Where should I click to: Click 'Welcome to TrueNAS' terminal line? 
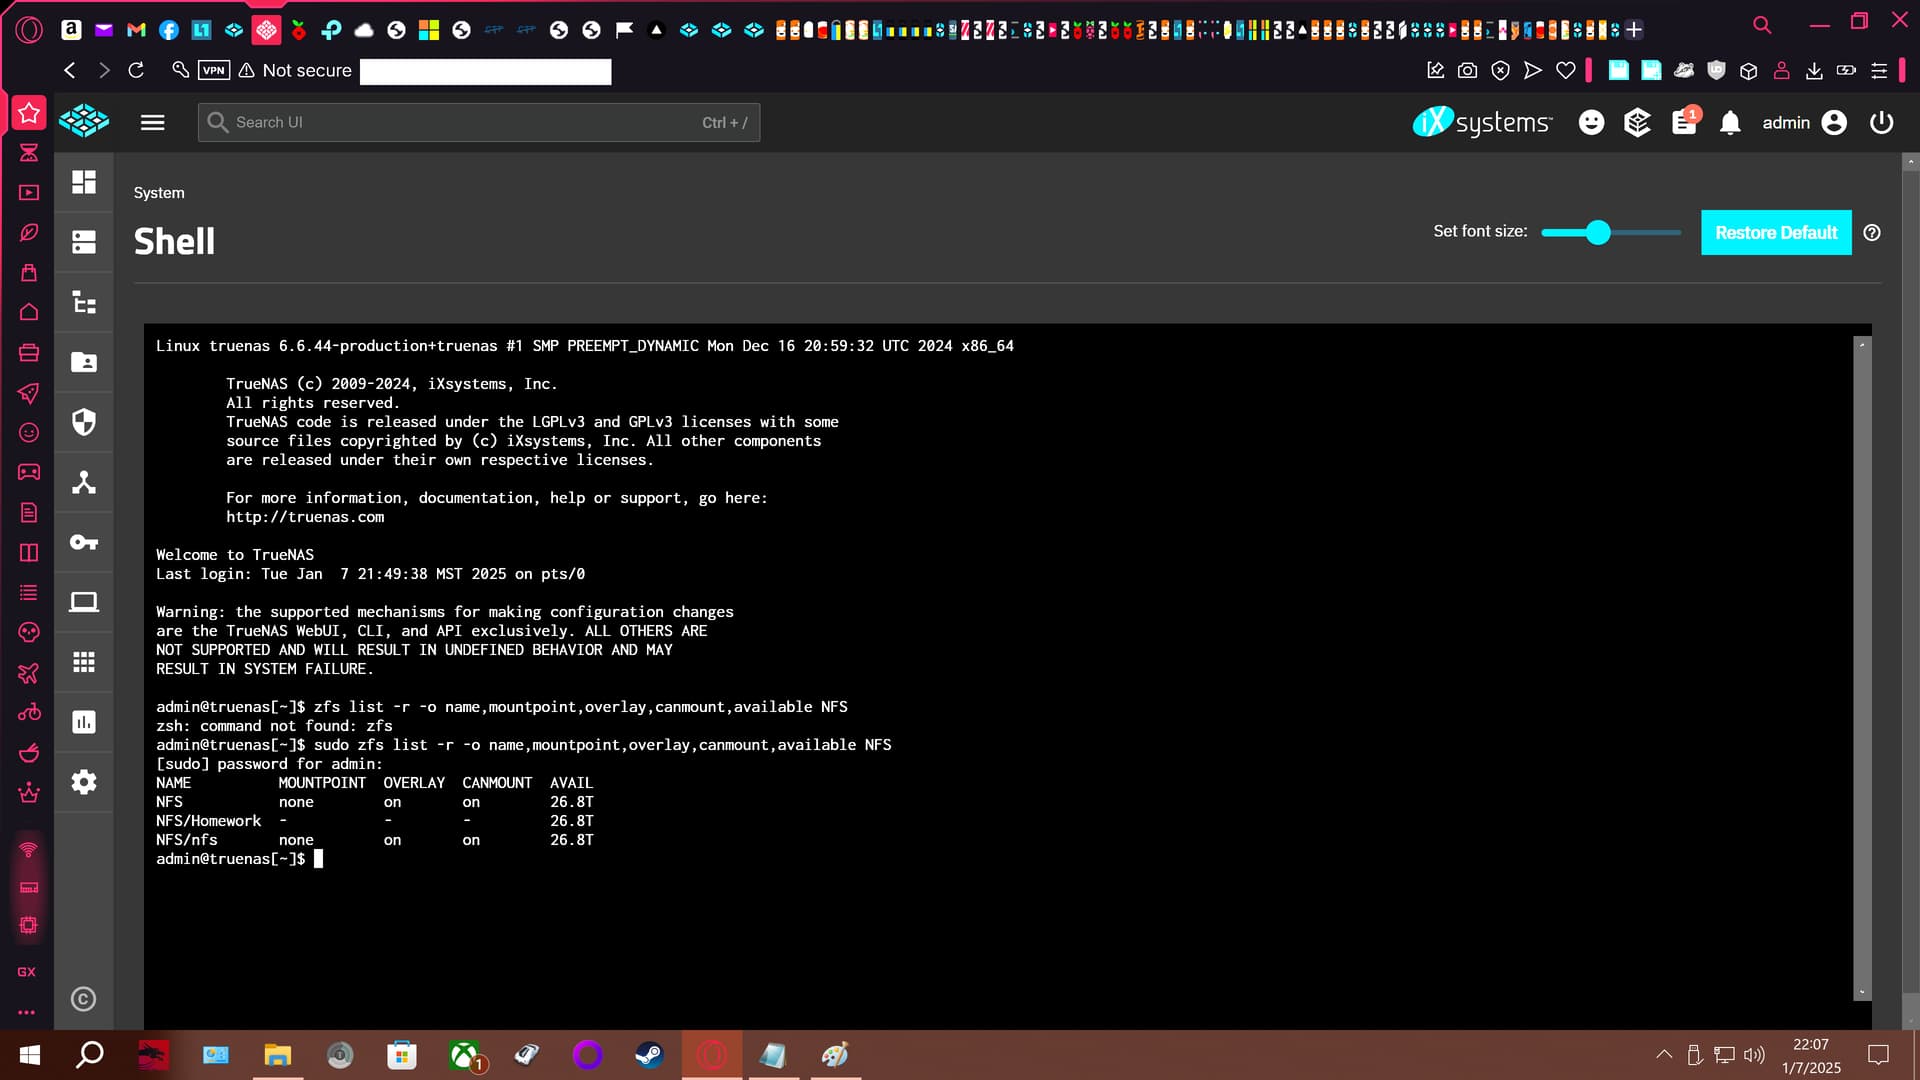tap(235, 555)
